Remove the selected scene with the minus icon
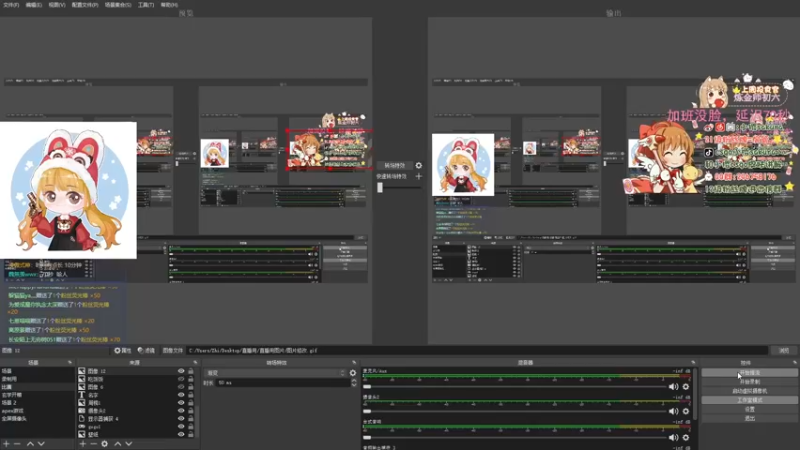Viewport: 800px width, 450px height. [x=17, y=444]
